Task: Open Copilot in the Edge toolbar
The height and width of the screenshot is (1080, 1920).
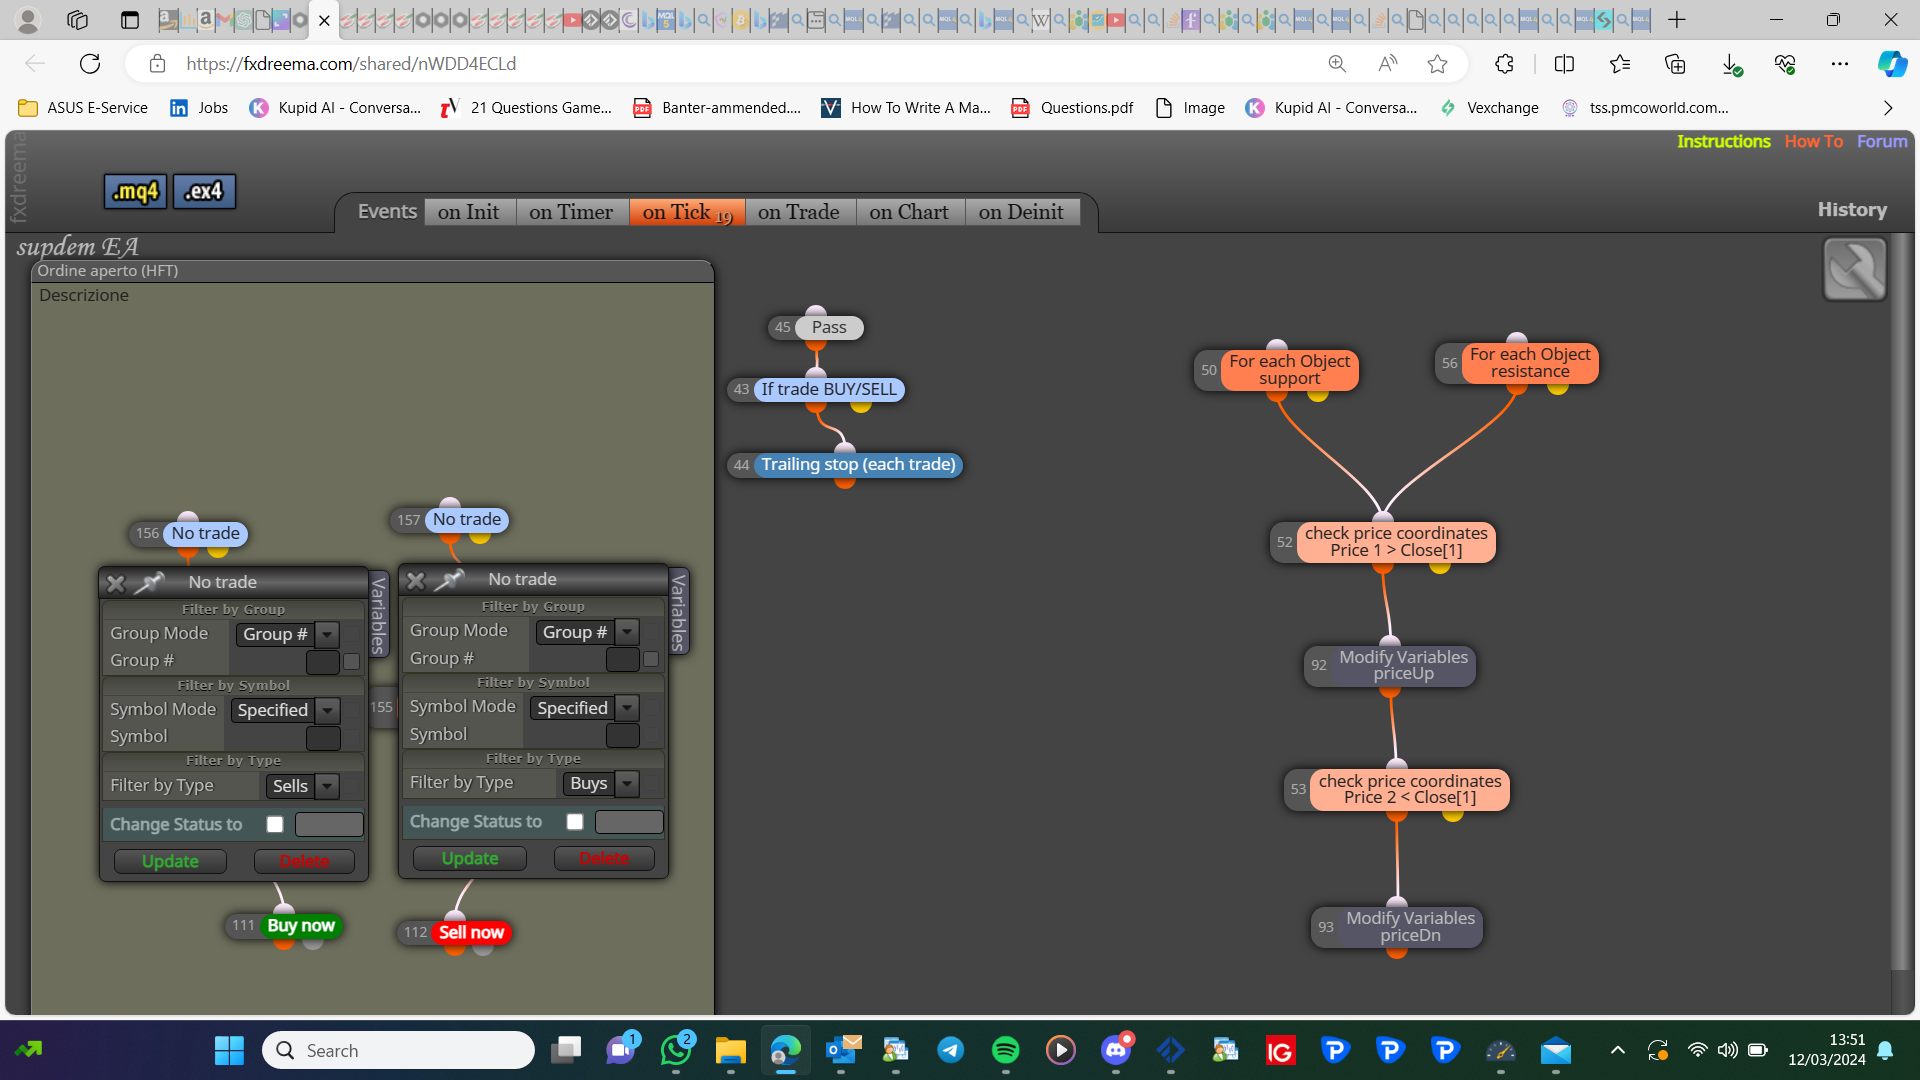Action: point(1891,64)
